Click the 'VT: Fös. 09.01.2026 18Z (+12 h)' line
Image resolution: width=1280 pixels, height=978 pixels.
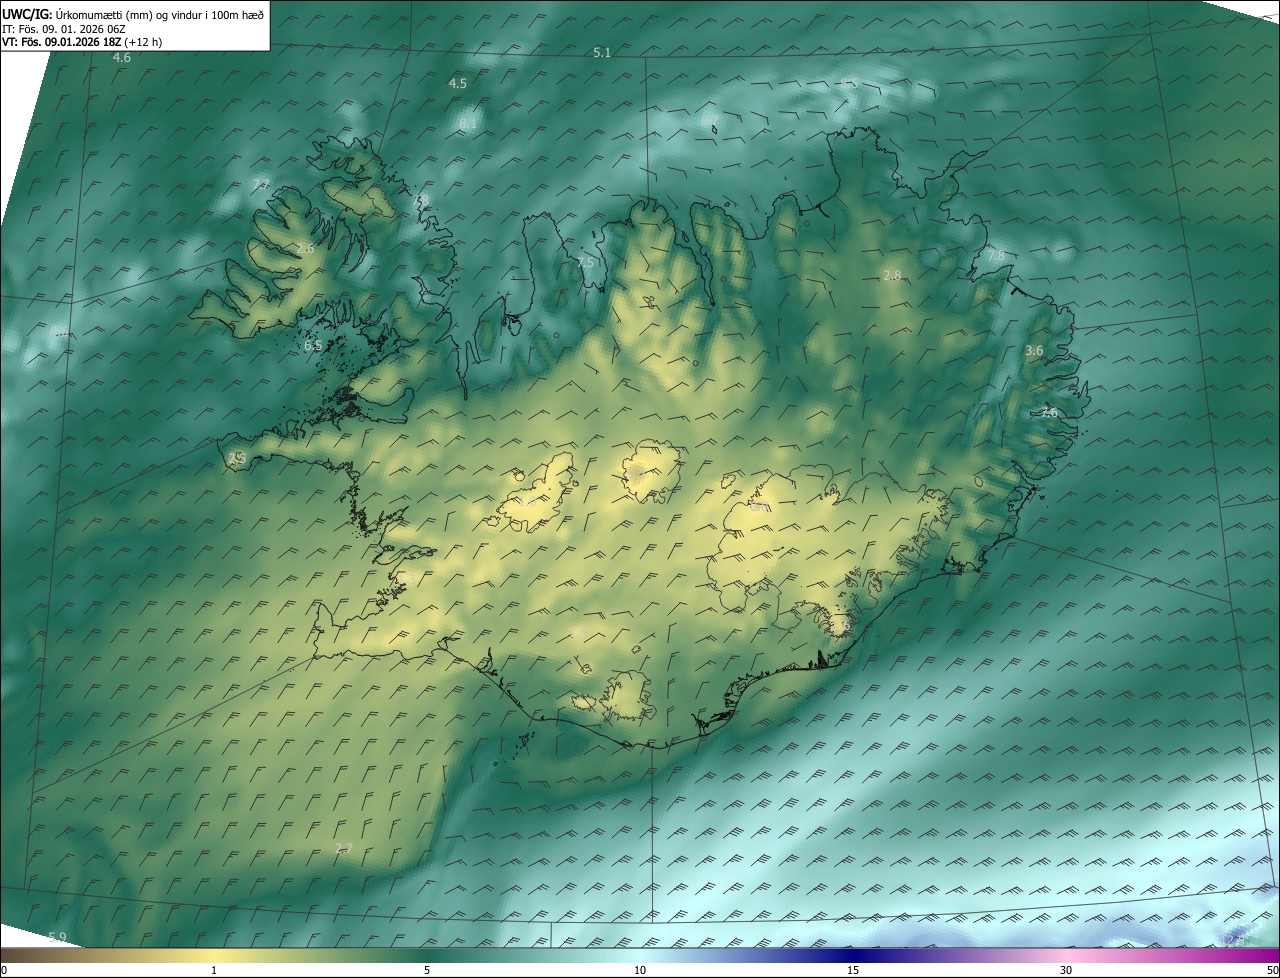82,42
